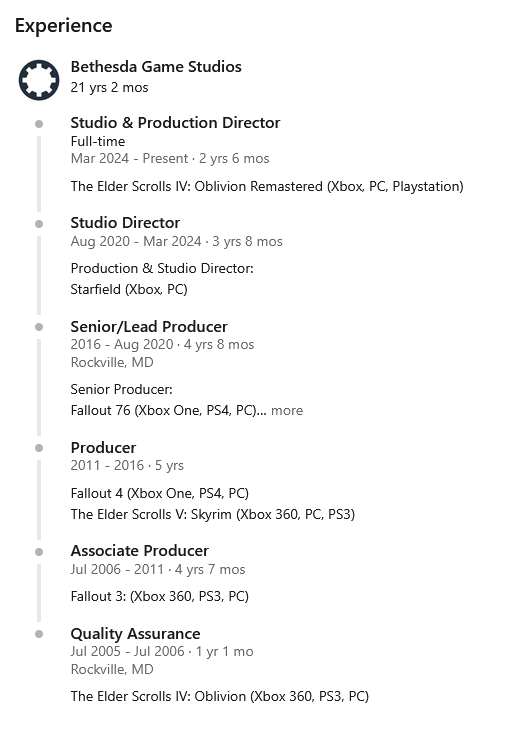Select the Fallout 76 description line

(x=168, y=410)
